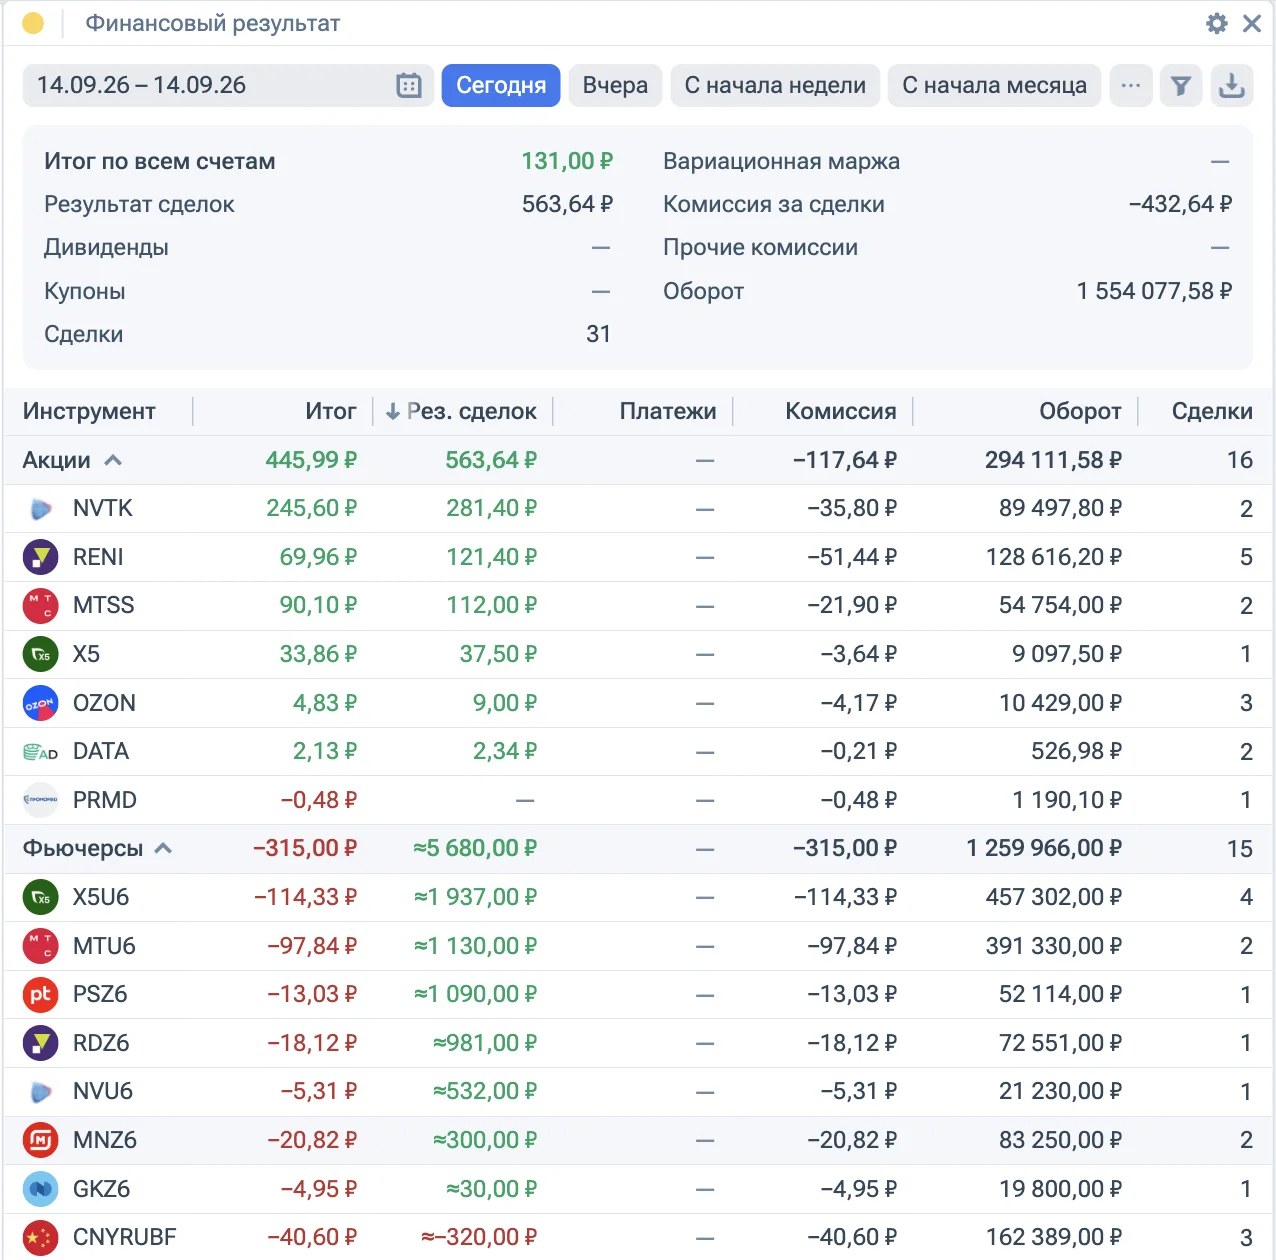
Task: Open the widget settings gear
Action: click(x=1216, y=23)
